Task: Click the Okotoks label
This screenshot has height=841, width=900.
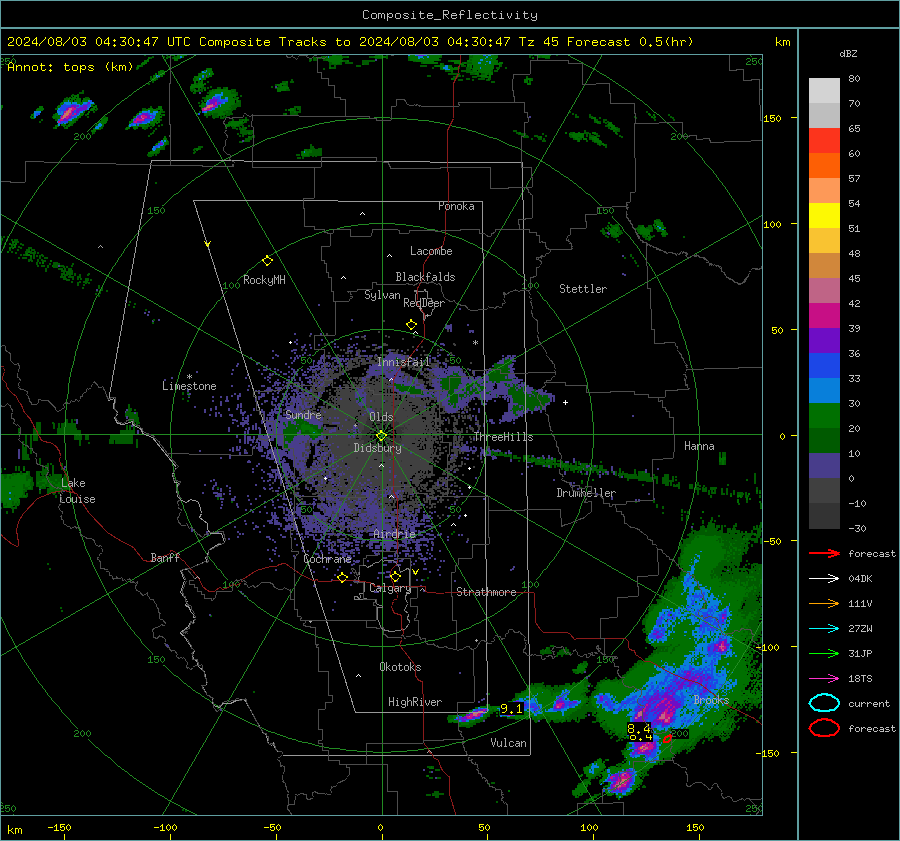Action: [x=400, y=667]
